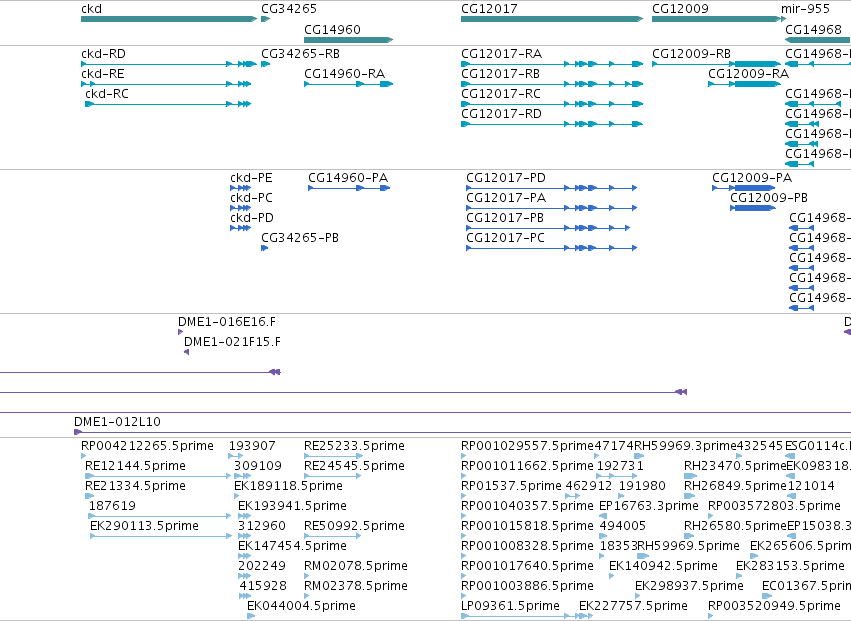Select transcript CG14960-RA

point(344,74)
